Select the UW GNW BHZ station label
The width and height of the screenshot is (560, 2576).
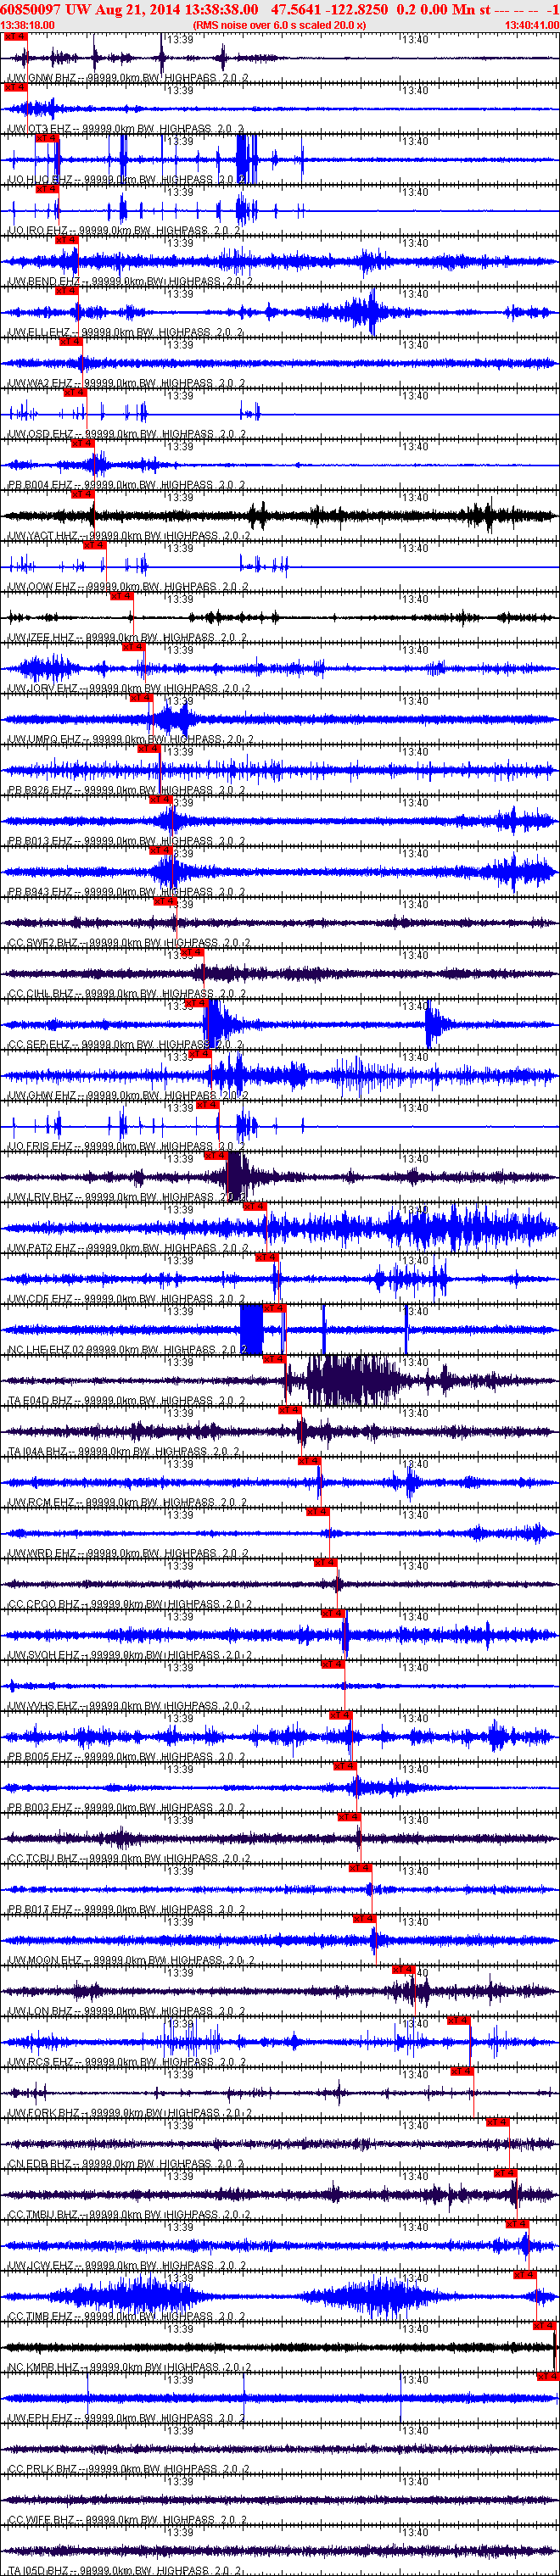coord(127,78)
